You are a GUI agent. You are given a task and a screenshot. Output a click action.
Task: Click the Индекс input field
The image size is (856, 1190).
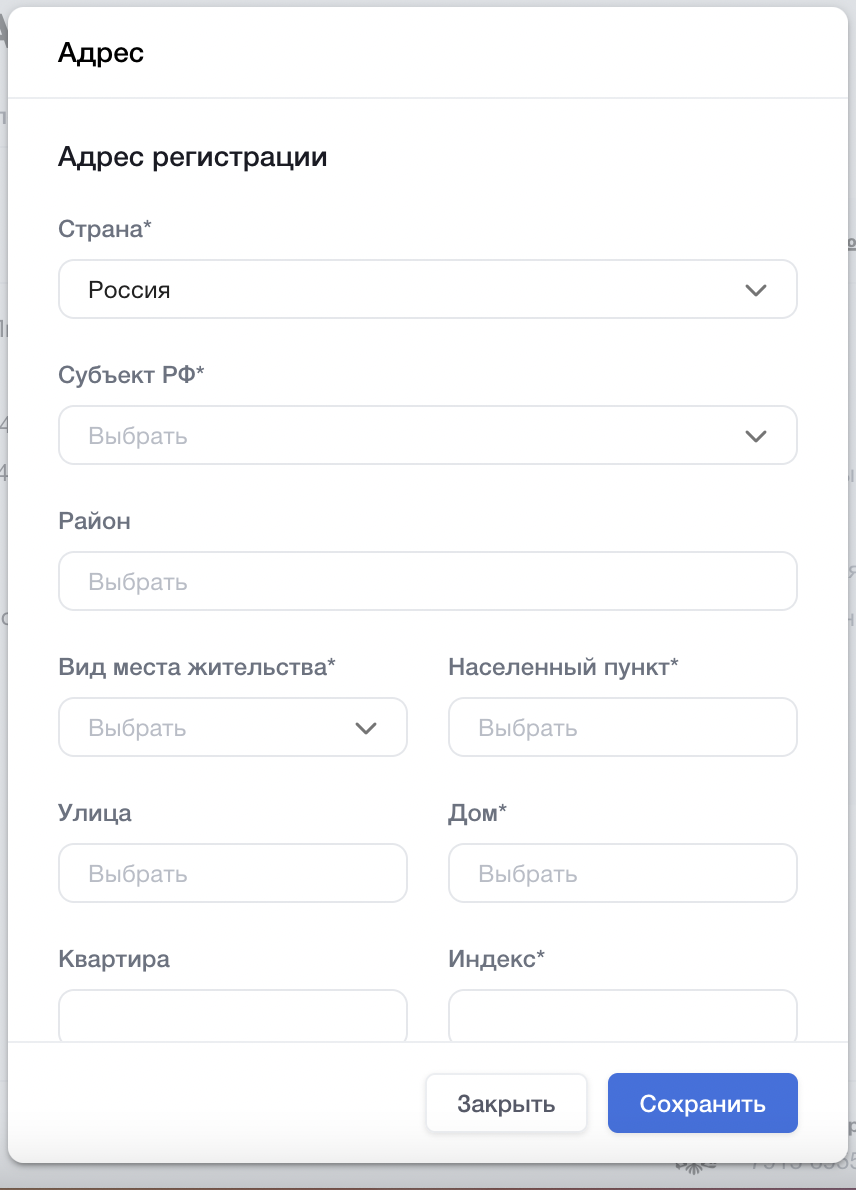(622, 1015)
